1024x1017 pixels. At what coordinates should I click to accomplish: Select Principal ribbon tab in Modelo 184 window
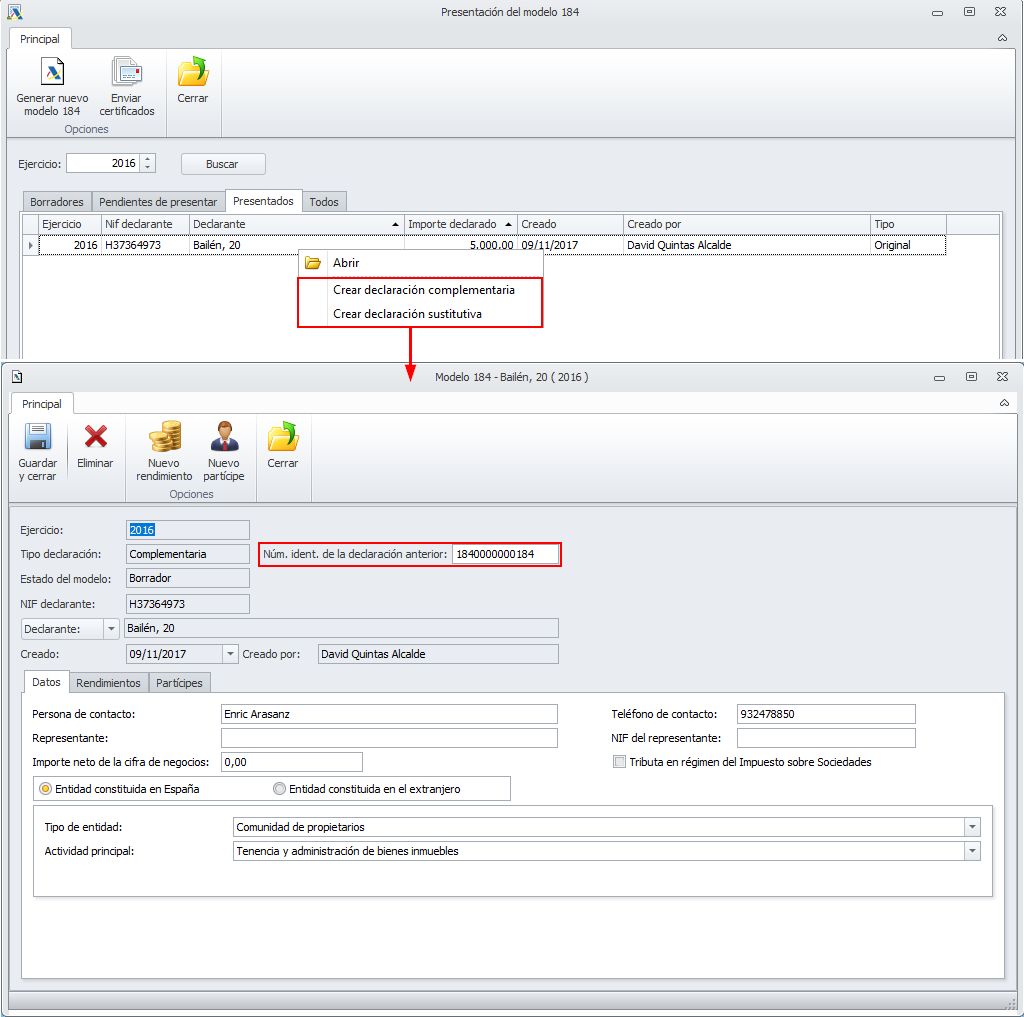point(42,404)
